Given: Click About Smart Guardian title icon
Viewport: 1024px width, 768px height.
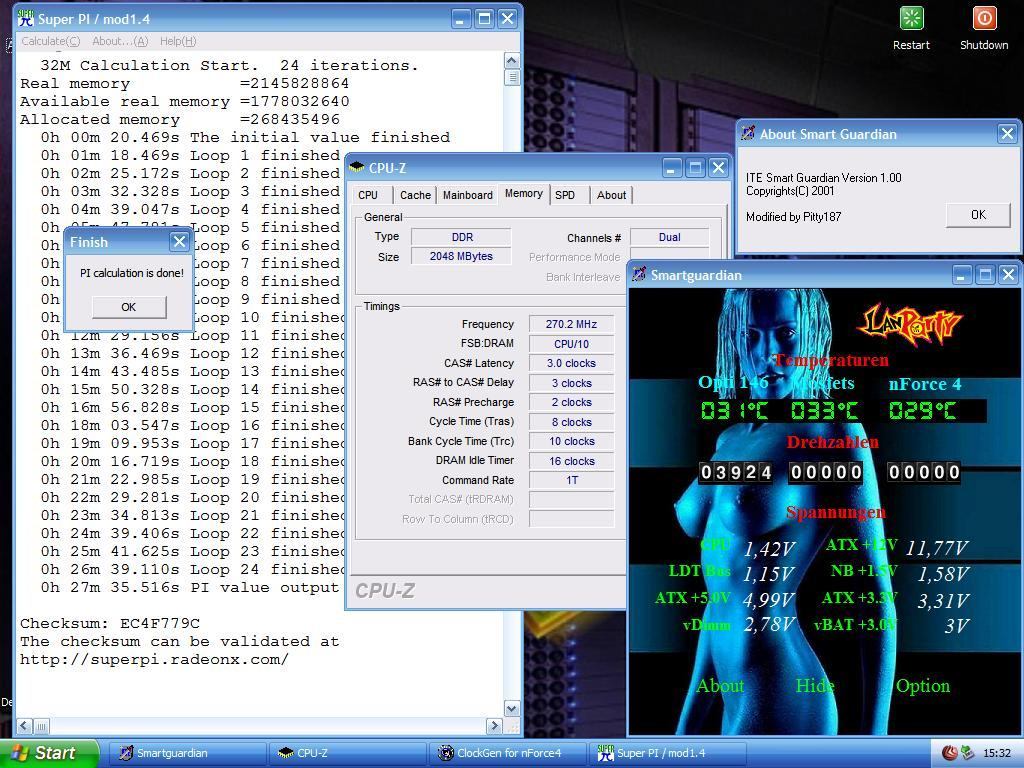Looking at the screenshot, I should [x=748, y=134].
